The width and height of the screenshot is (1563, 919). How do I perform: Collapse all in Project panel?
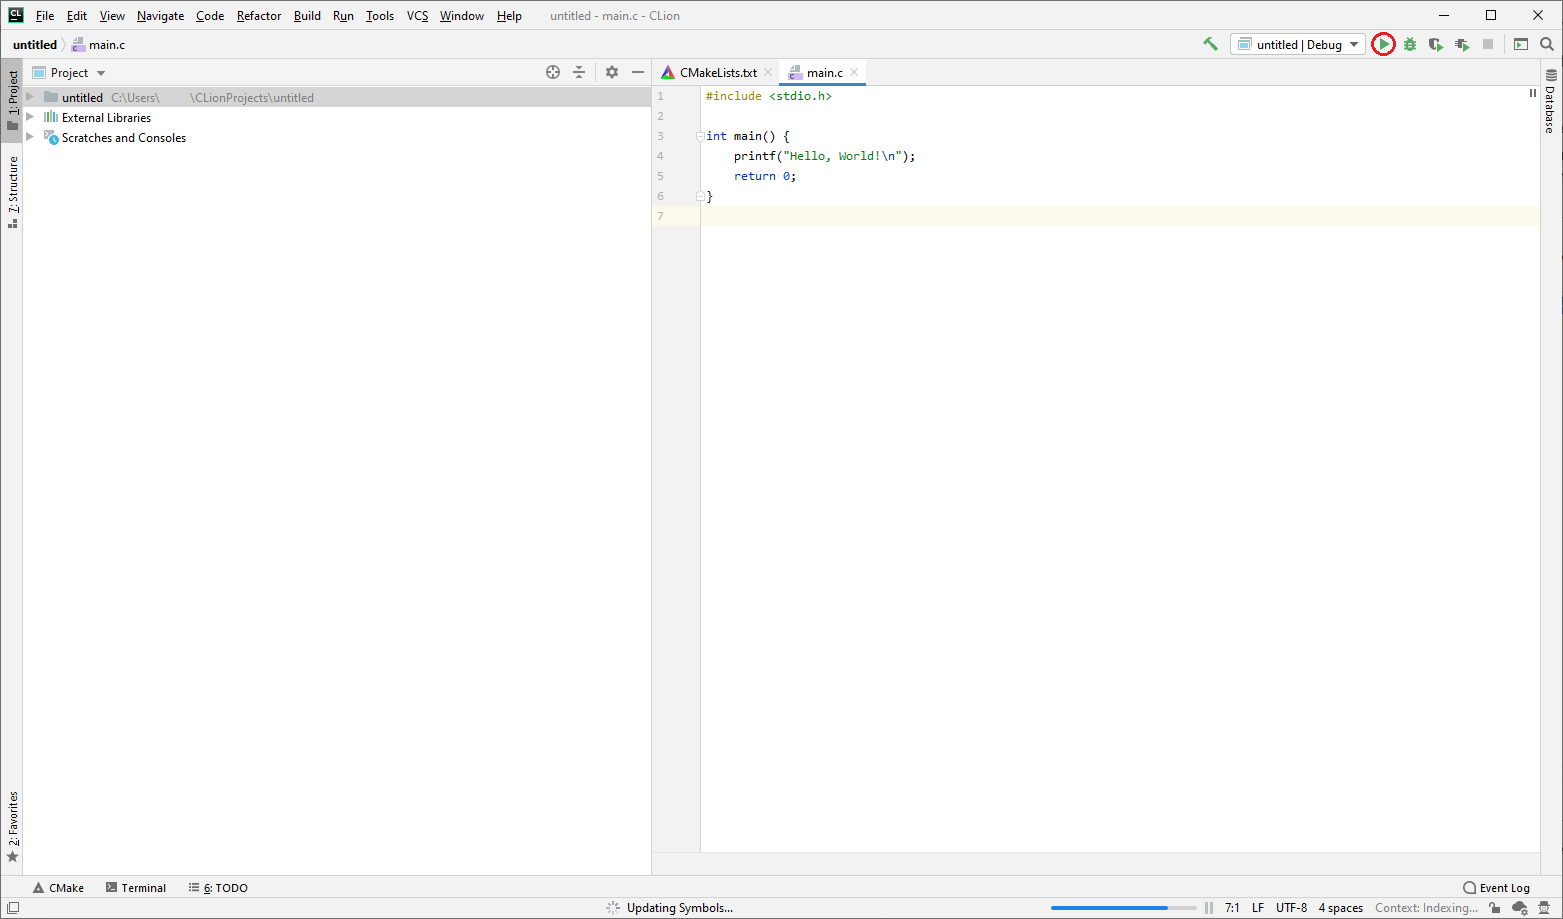pyautogui.click(x=579, y=72)
